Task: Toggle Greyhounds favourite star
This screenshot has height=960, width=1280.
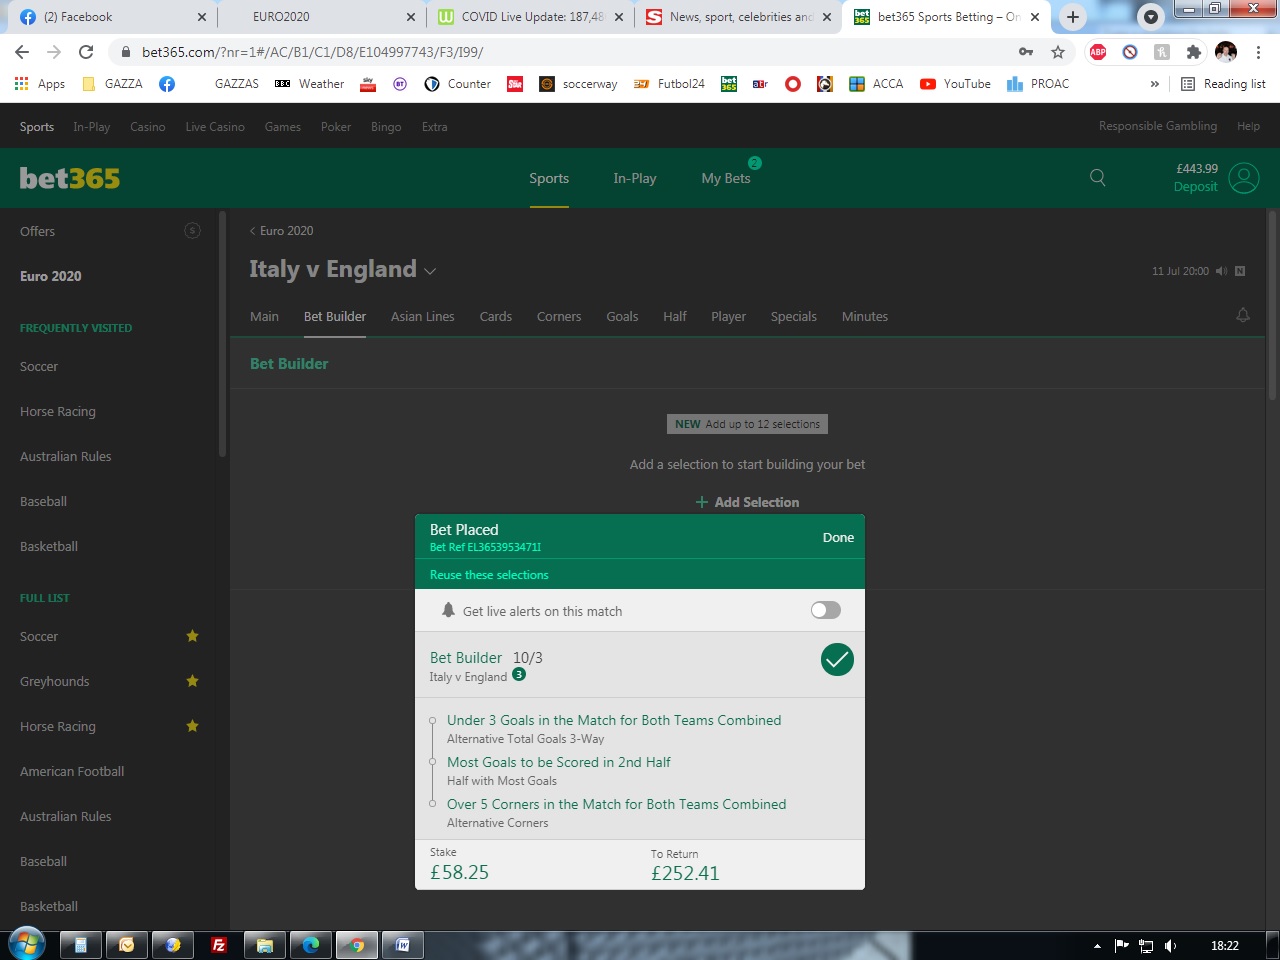Action: (192, 681)
